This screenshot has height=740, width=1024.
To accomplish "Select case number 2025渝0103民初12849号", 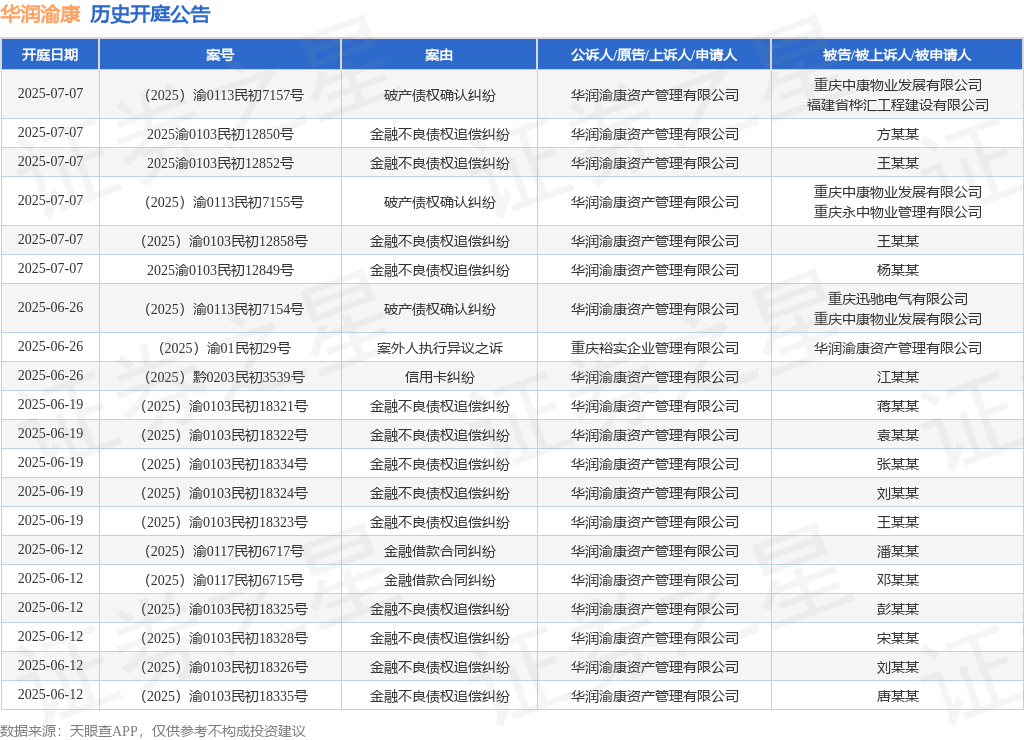I will [220, 270].
